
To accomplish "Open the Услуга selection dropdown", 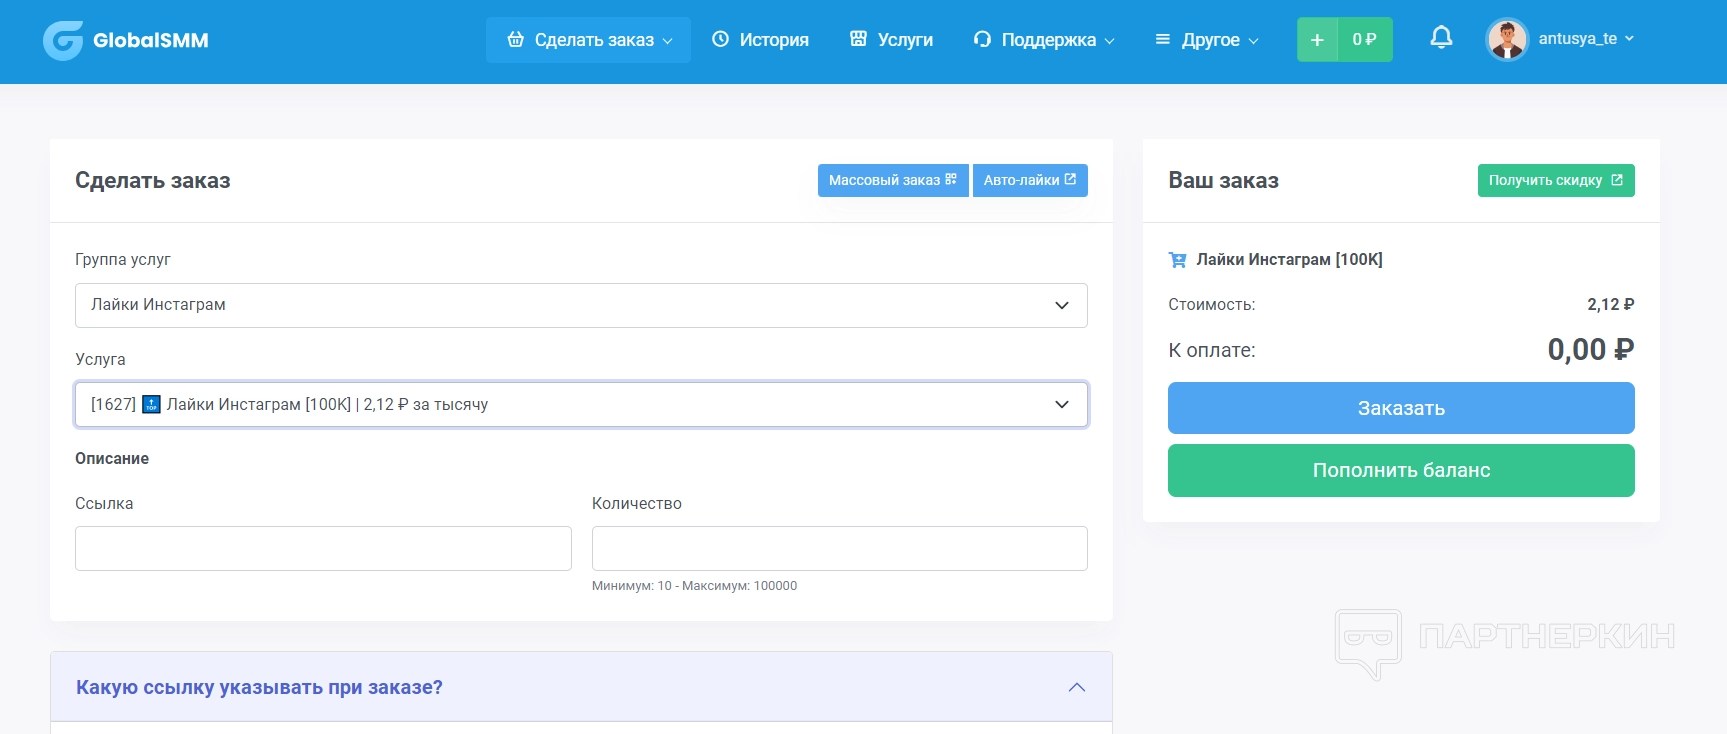I will [x=580, y=404].
